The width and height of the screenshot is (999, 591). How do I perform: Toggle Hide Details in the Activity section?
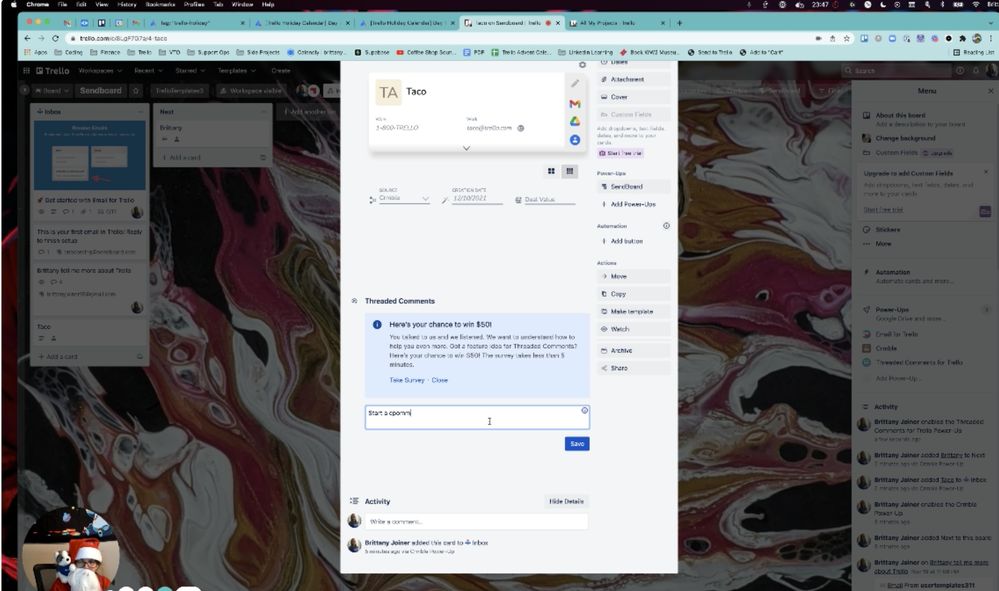[x=567, y=501]
